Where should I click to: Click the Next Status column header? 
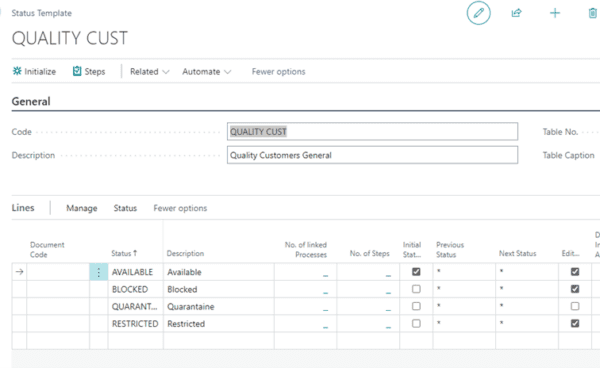[517, 253]
